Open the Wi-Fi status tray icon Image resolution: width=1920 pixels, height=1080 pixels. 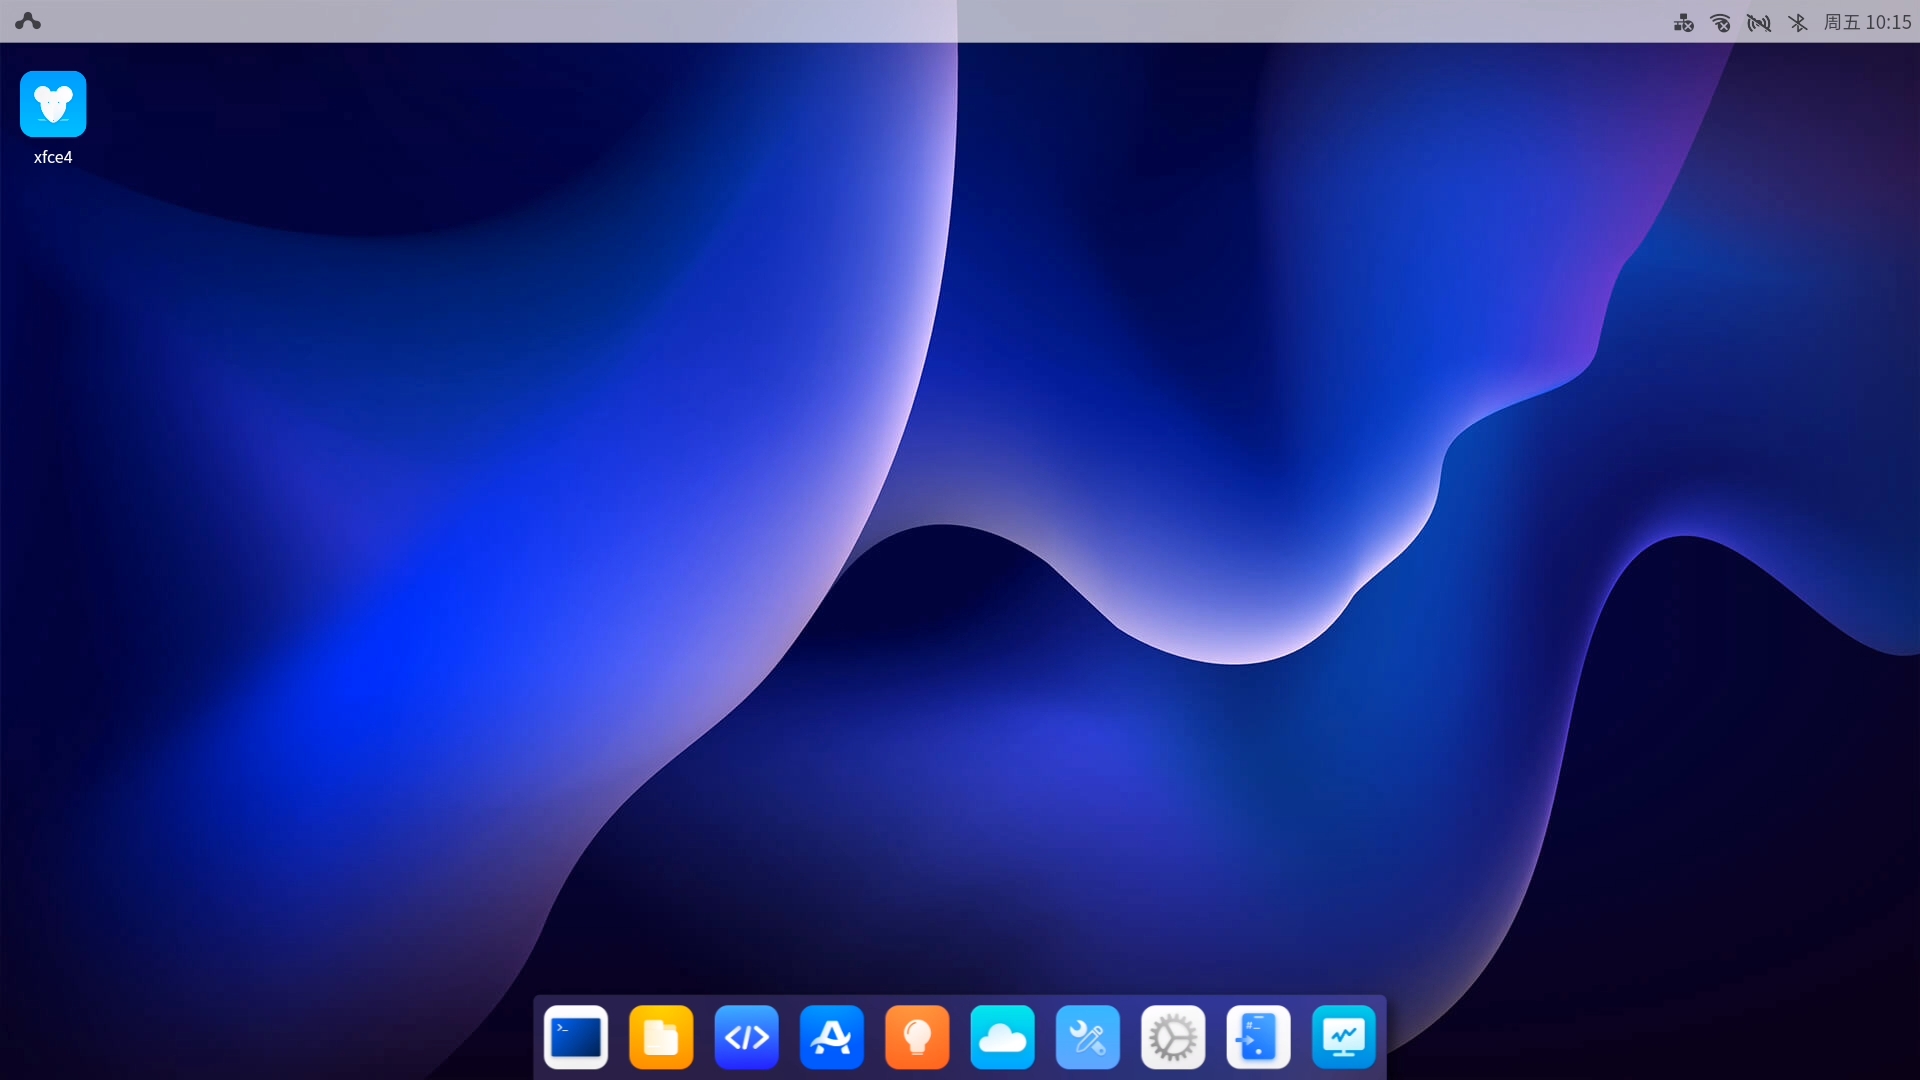1721,23
